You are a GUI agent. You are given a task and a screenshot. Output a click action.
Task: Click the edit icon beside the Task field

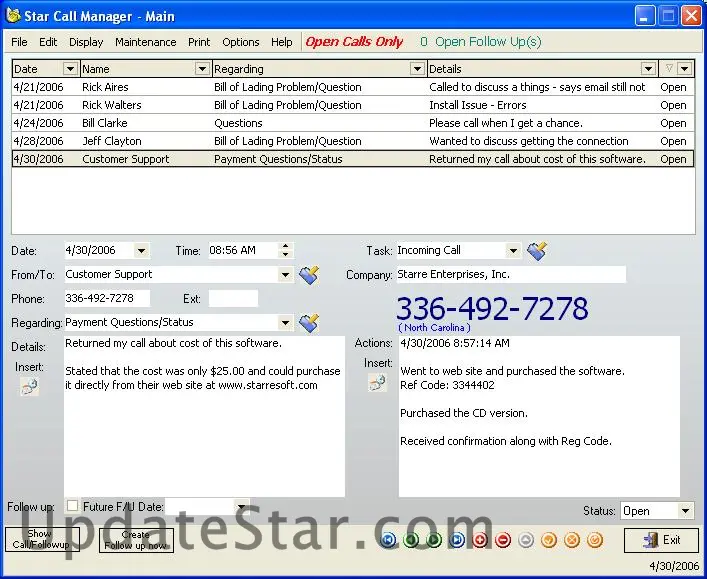click(537, 251)
